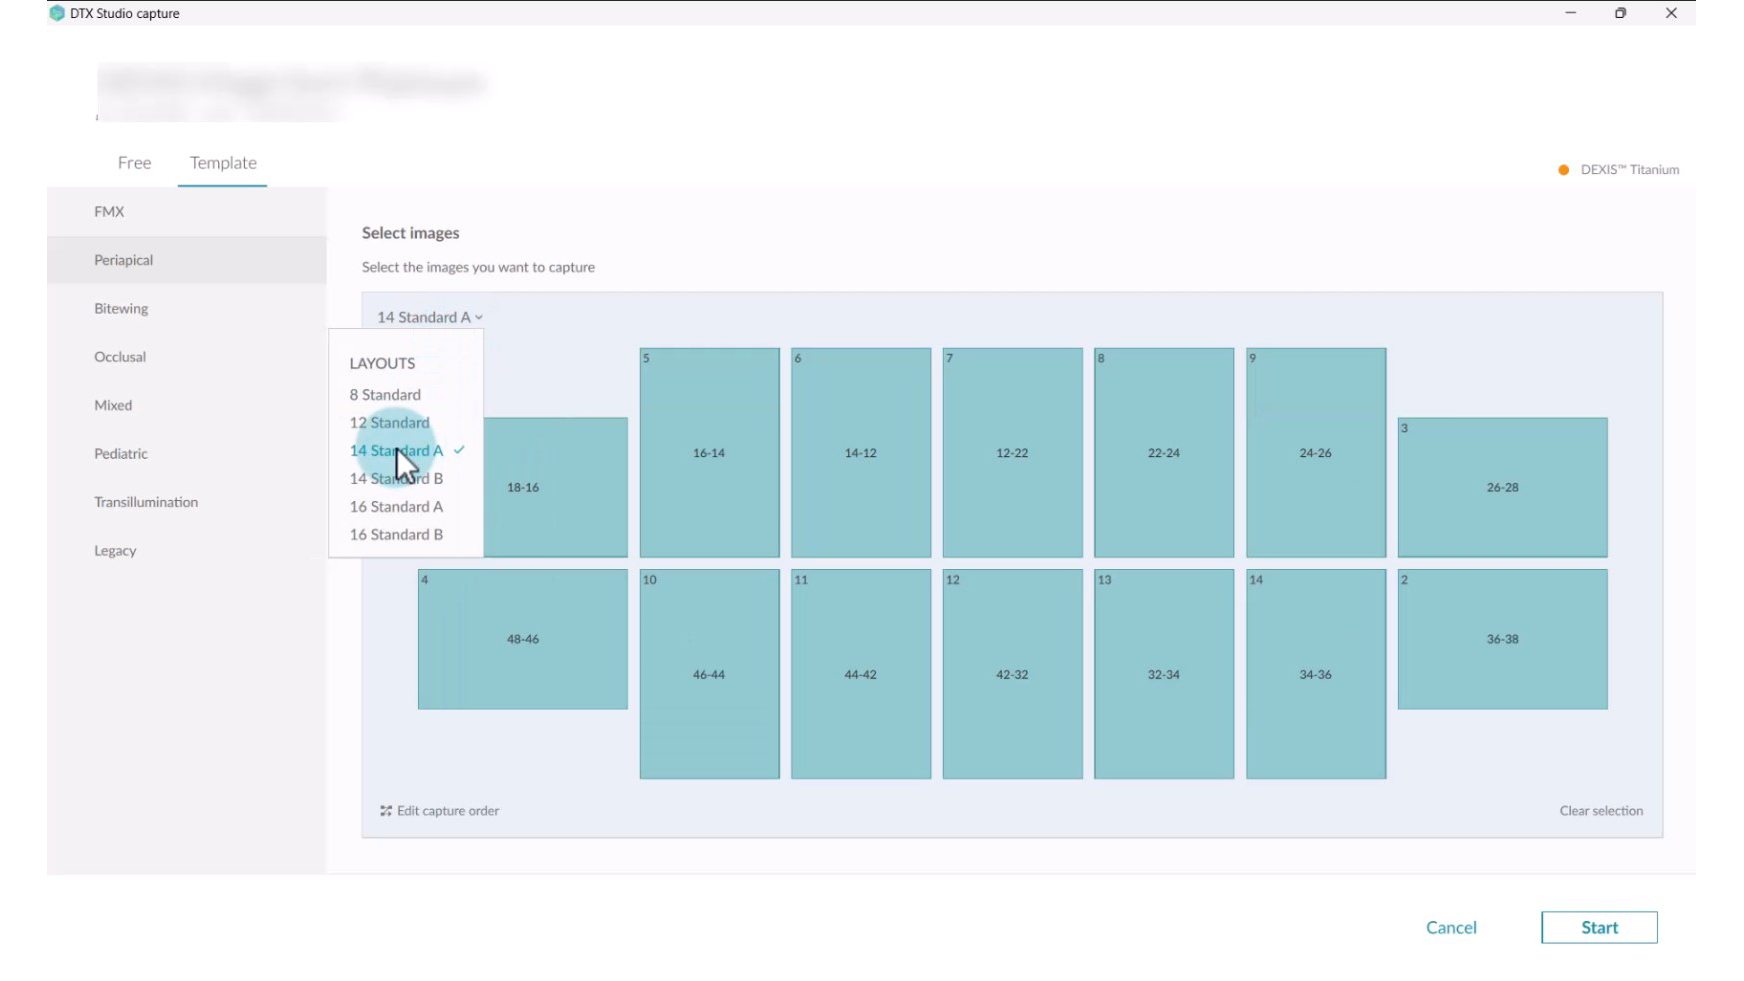Select the Transillumination category
Image resolution: width=1744 pixels, height=981 pixels.
pos(187,502)
